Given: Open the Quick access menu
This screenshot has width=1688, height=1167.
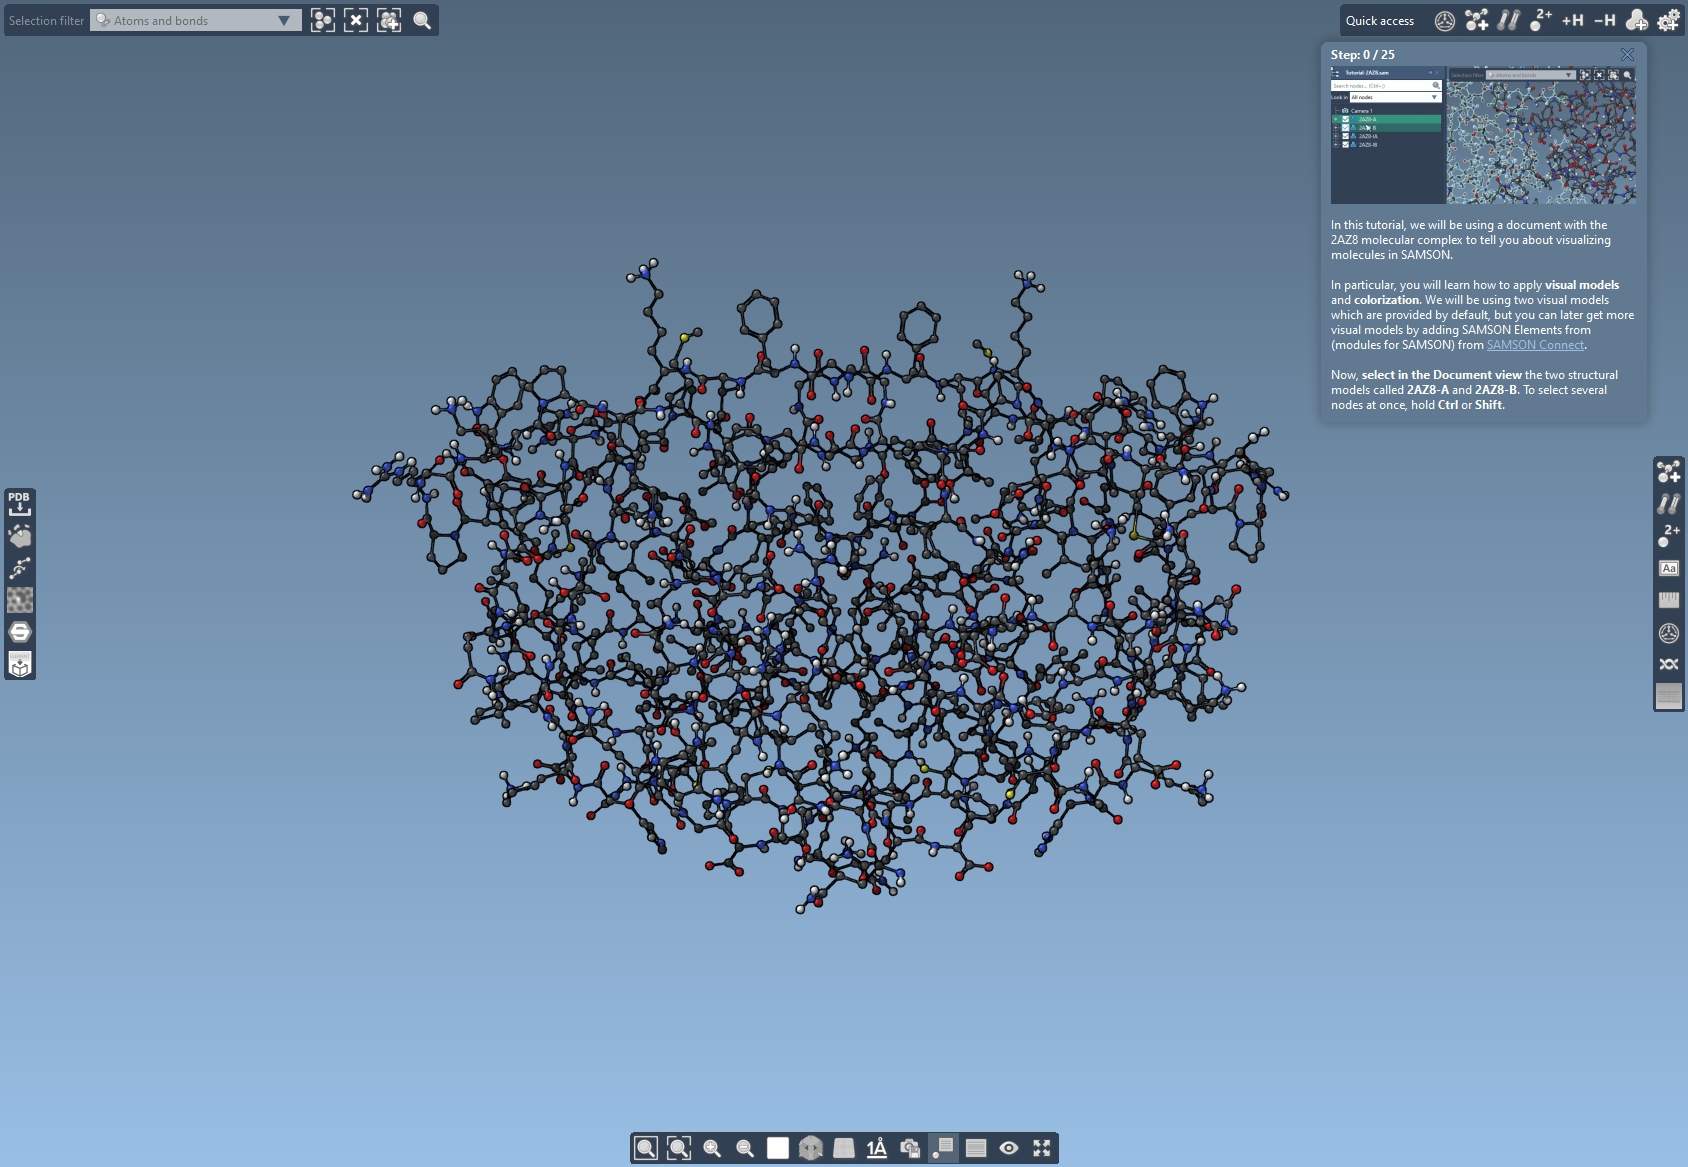Looking at the screenshot, I should [x=1379, y=20].
